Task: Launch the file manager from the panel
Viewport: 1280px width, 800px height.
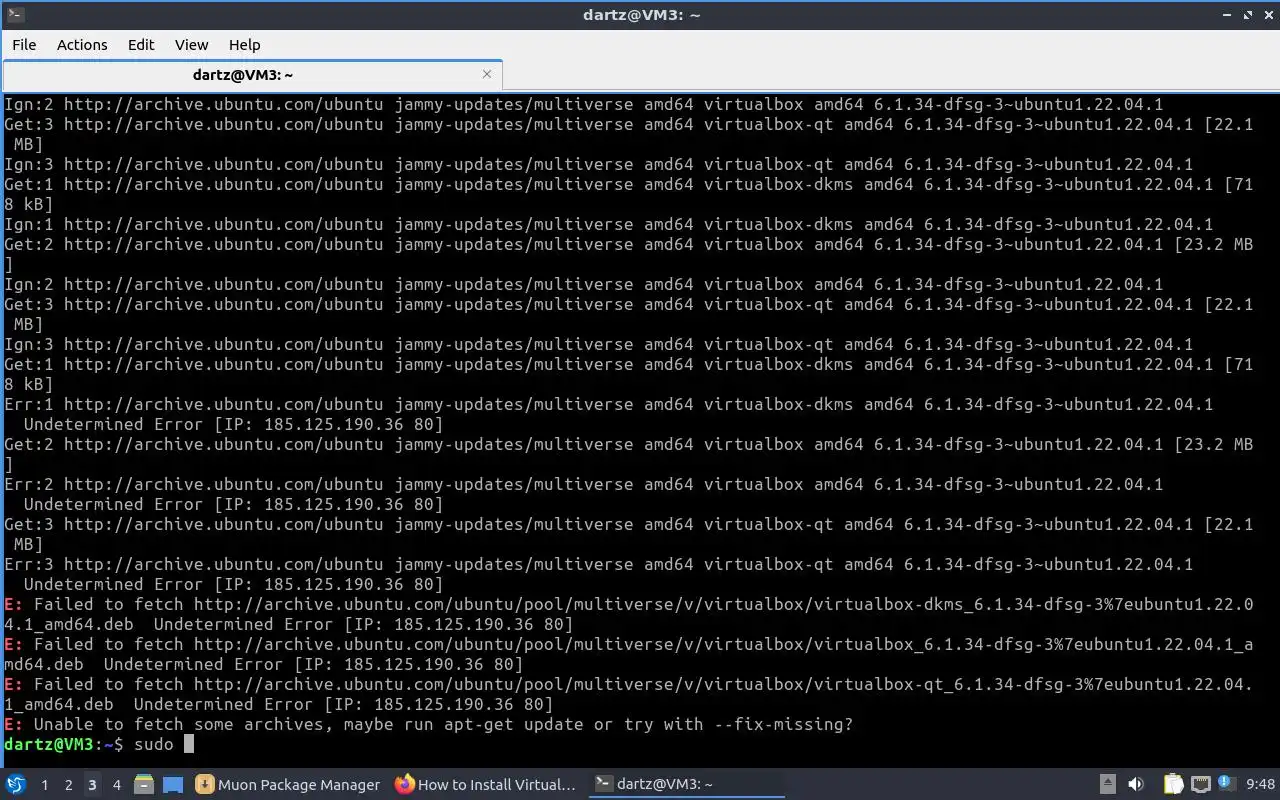Action: 144,784
